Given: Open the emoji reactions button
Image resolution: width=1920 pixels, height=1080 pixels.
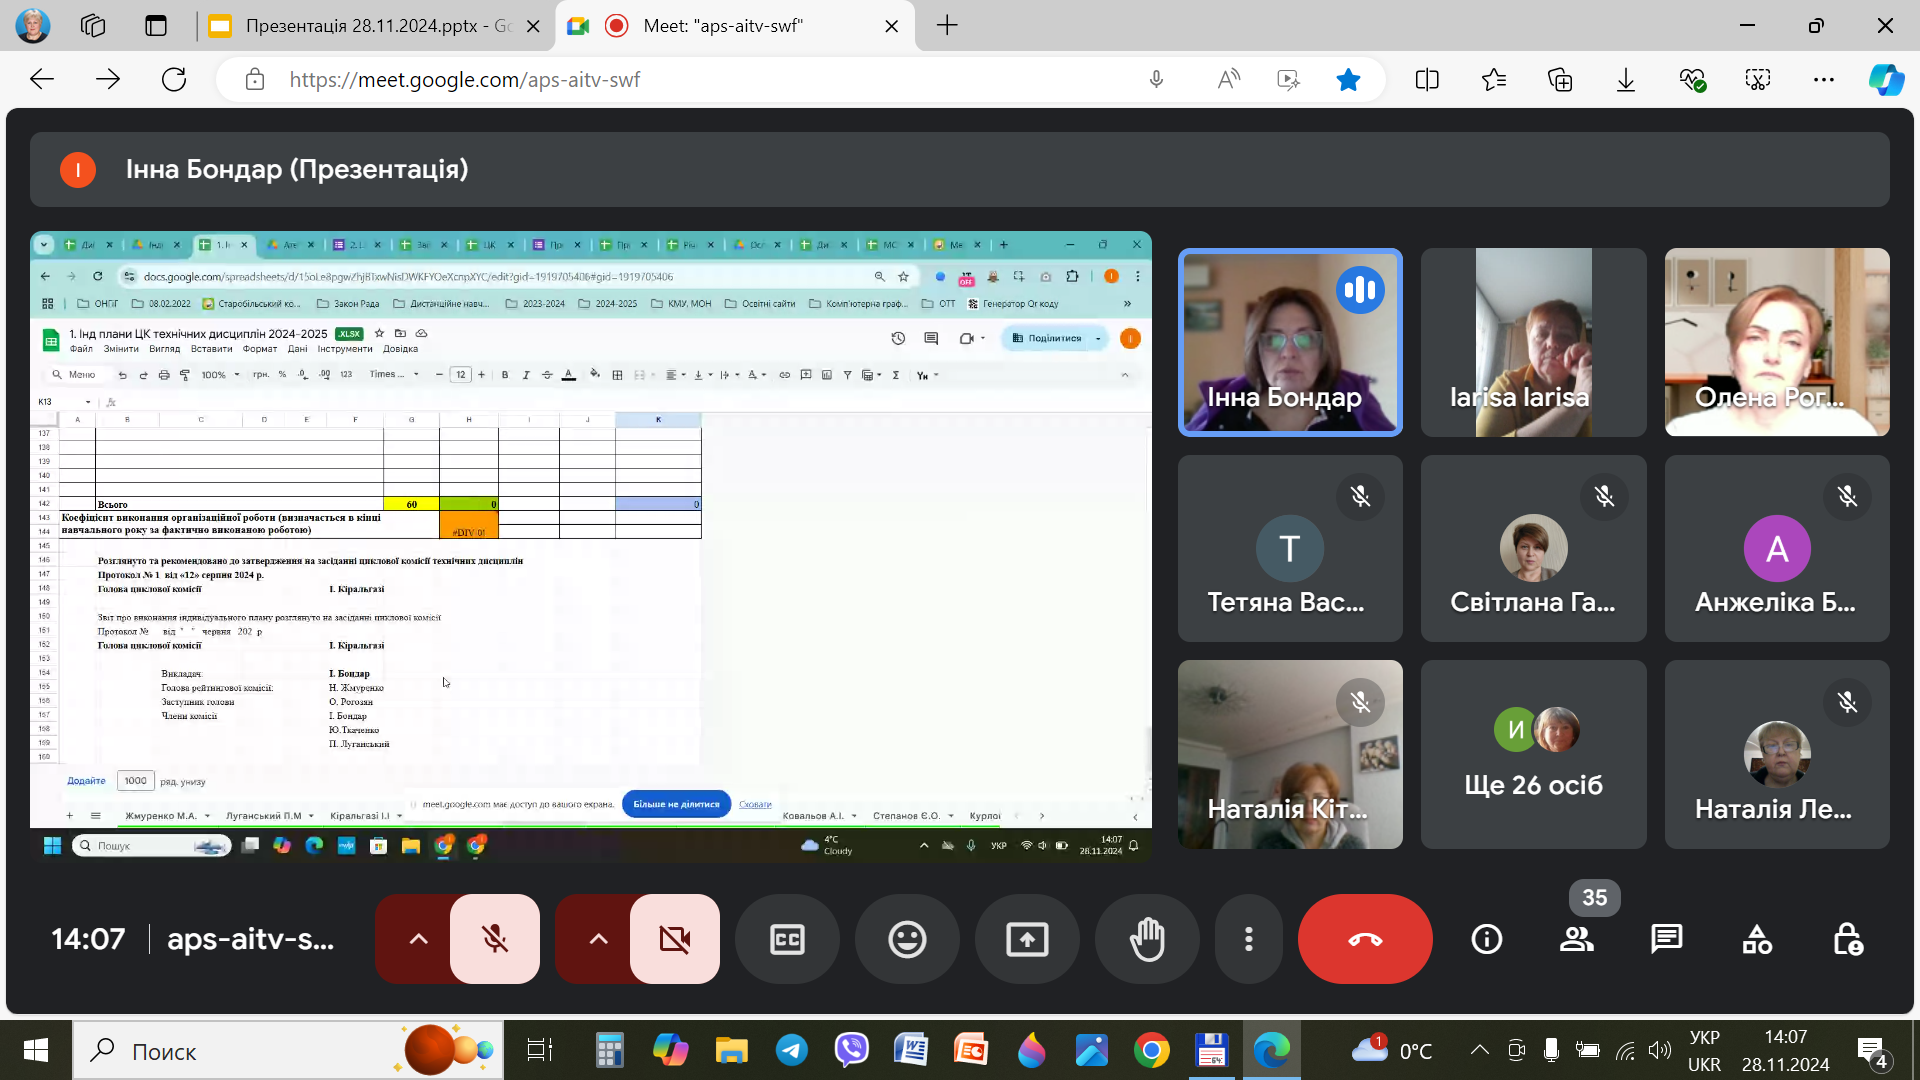Looking at the screenshot, I should [x=907, y=939].
